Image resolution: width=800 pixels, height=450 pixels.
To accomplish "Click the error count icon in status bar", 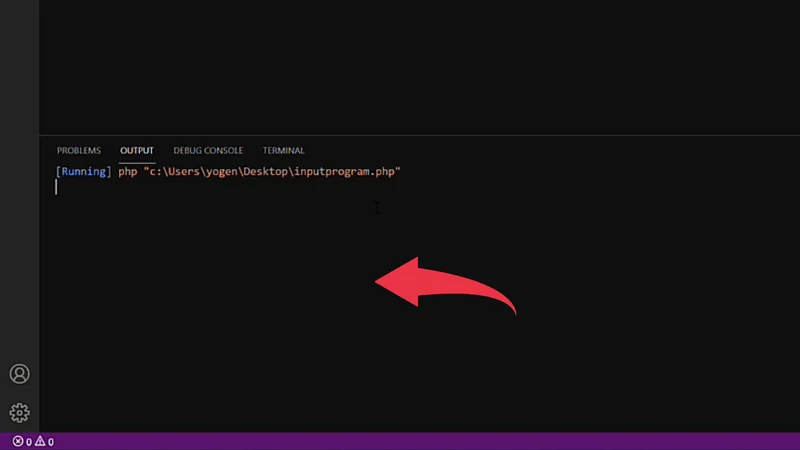I will coord(18,441).
